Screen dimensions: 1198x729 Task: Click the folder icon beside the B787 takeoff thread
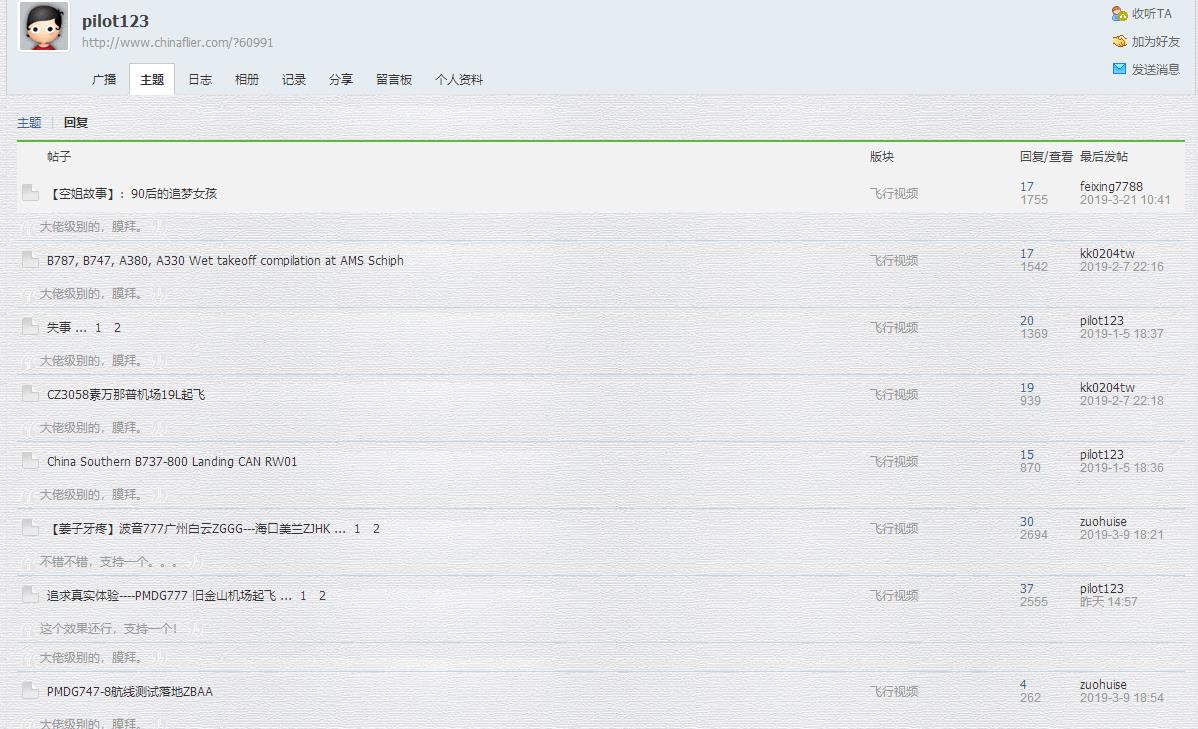(30, 260)
